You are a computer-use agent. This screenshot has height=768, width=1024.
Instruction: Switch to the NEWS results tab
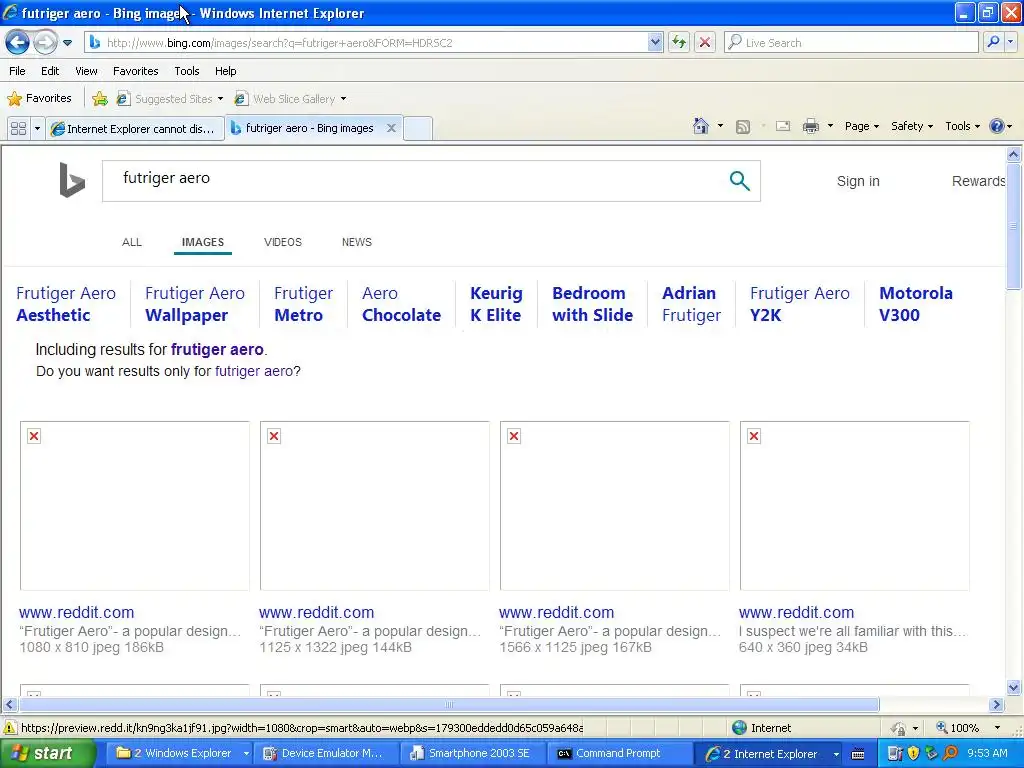point(357,242)
